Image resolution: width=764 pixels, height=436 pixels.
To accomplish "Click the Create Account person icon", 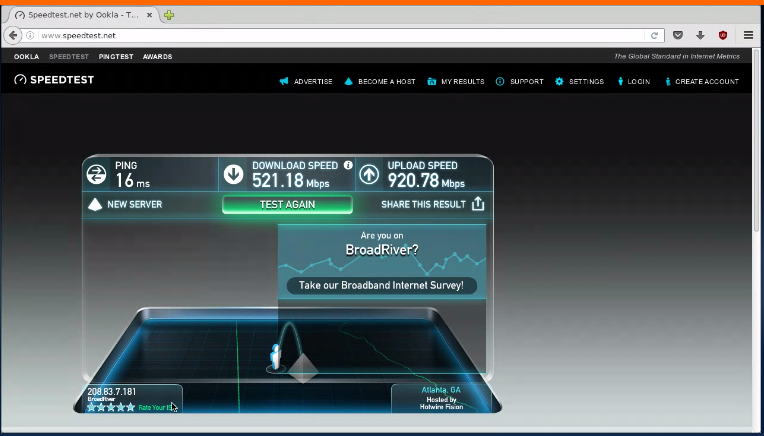I will tap(668, 81).
